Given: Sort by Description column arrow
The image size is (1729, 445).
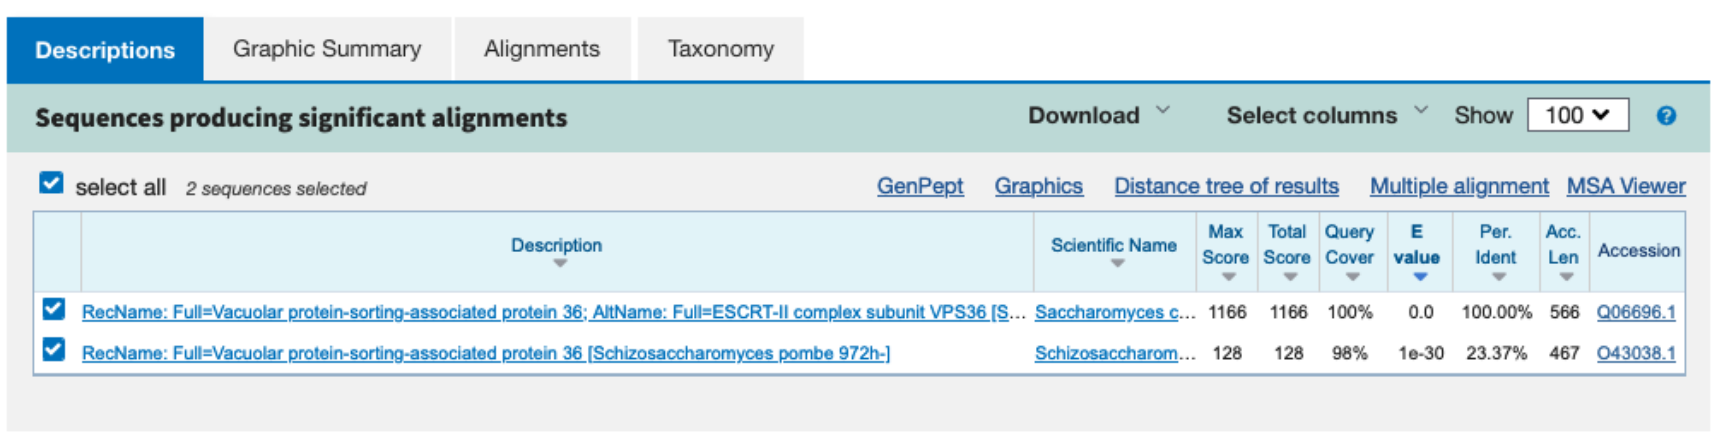Looking at the screenshot, I should pos(560,264).
